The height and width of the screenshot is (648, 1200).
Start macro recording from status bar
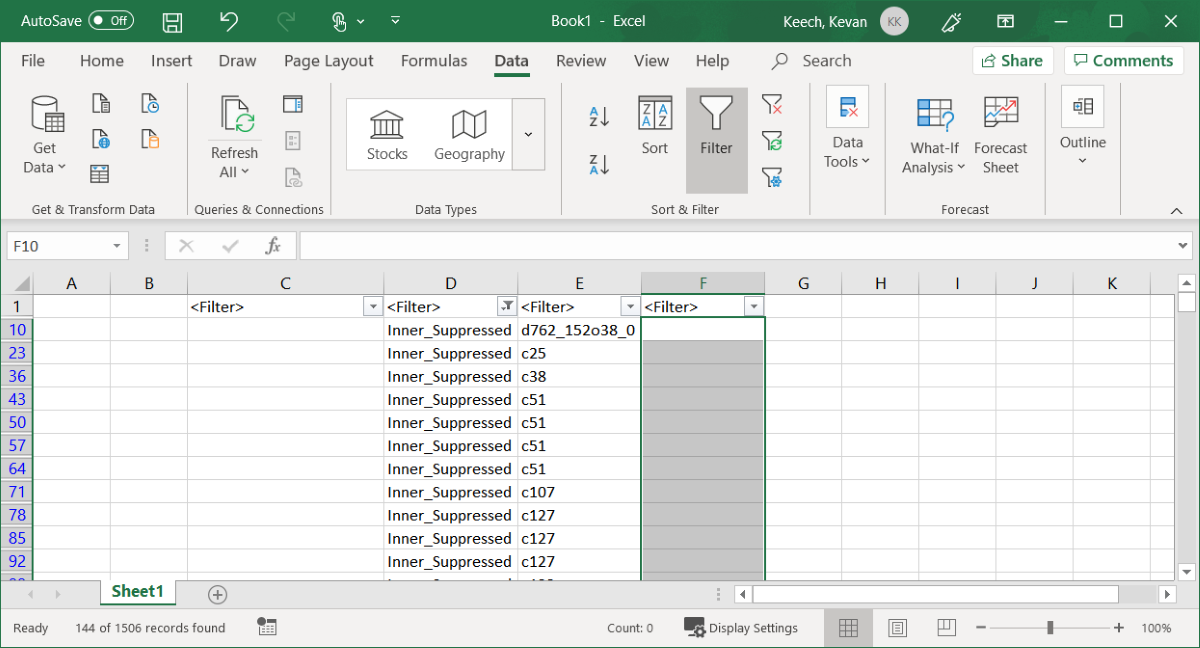coord(266,627)
